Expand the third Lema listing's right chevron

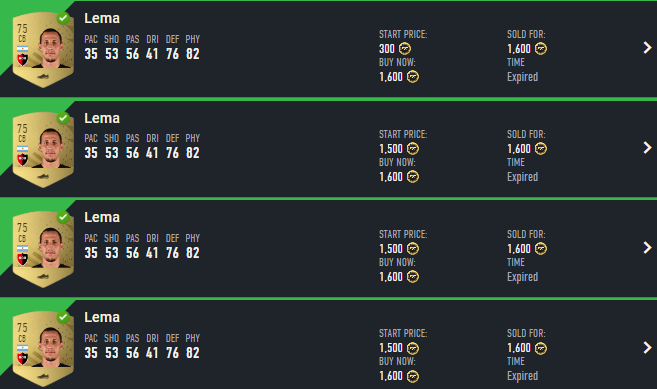click(x=647, y=248)
